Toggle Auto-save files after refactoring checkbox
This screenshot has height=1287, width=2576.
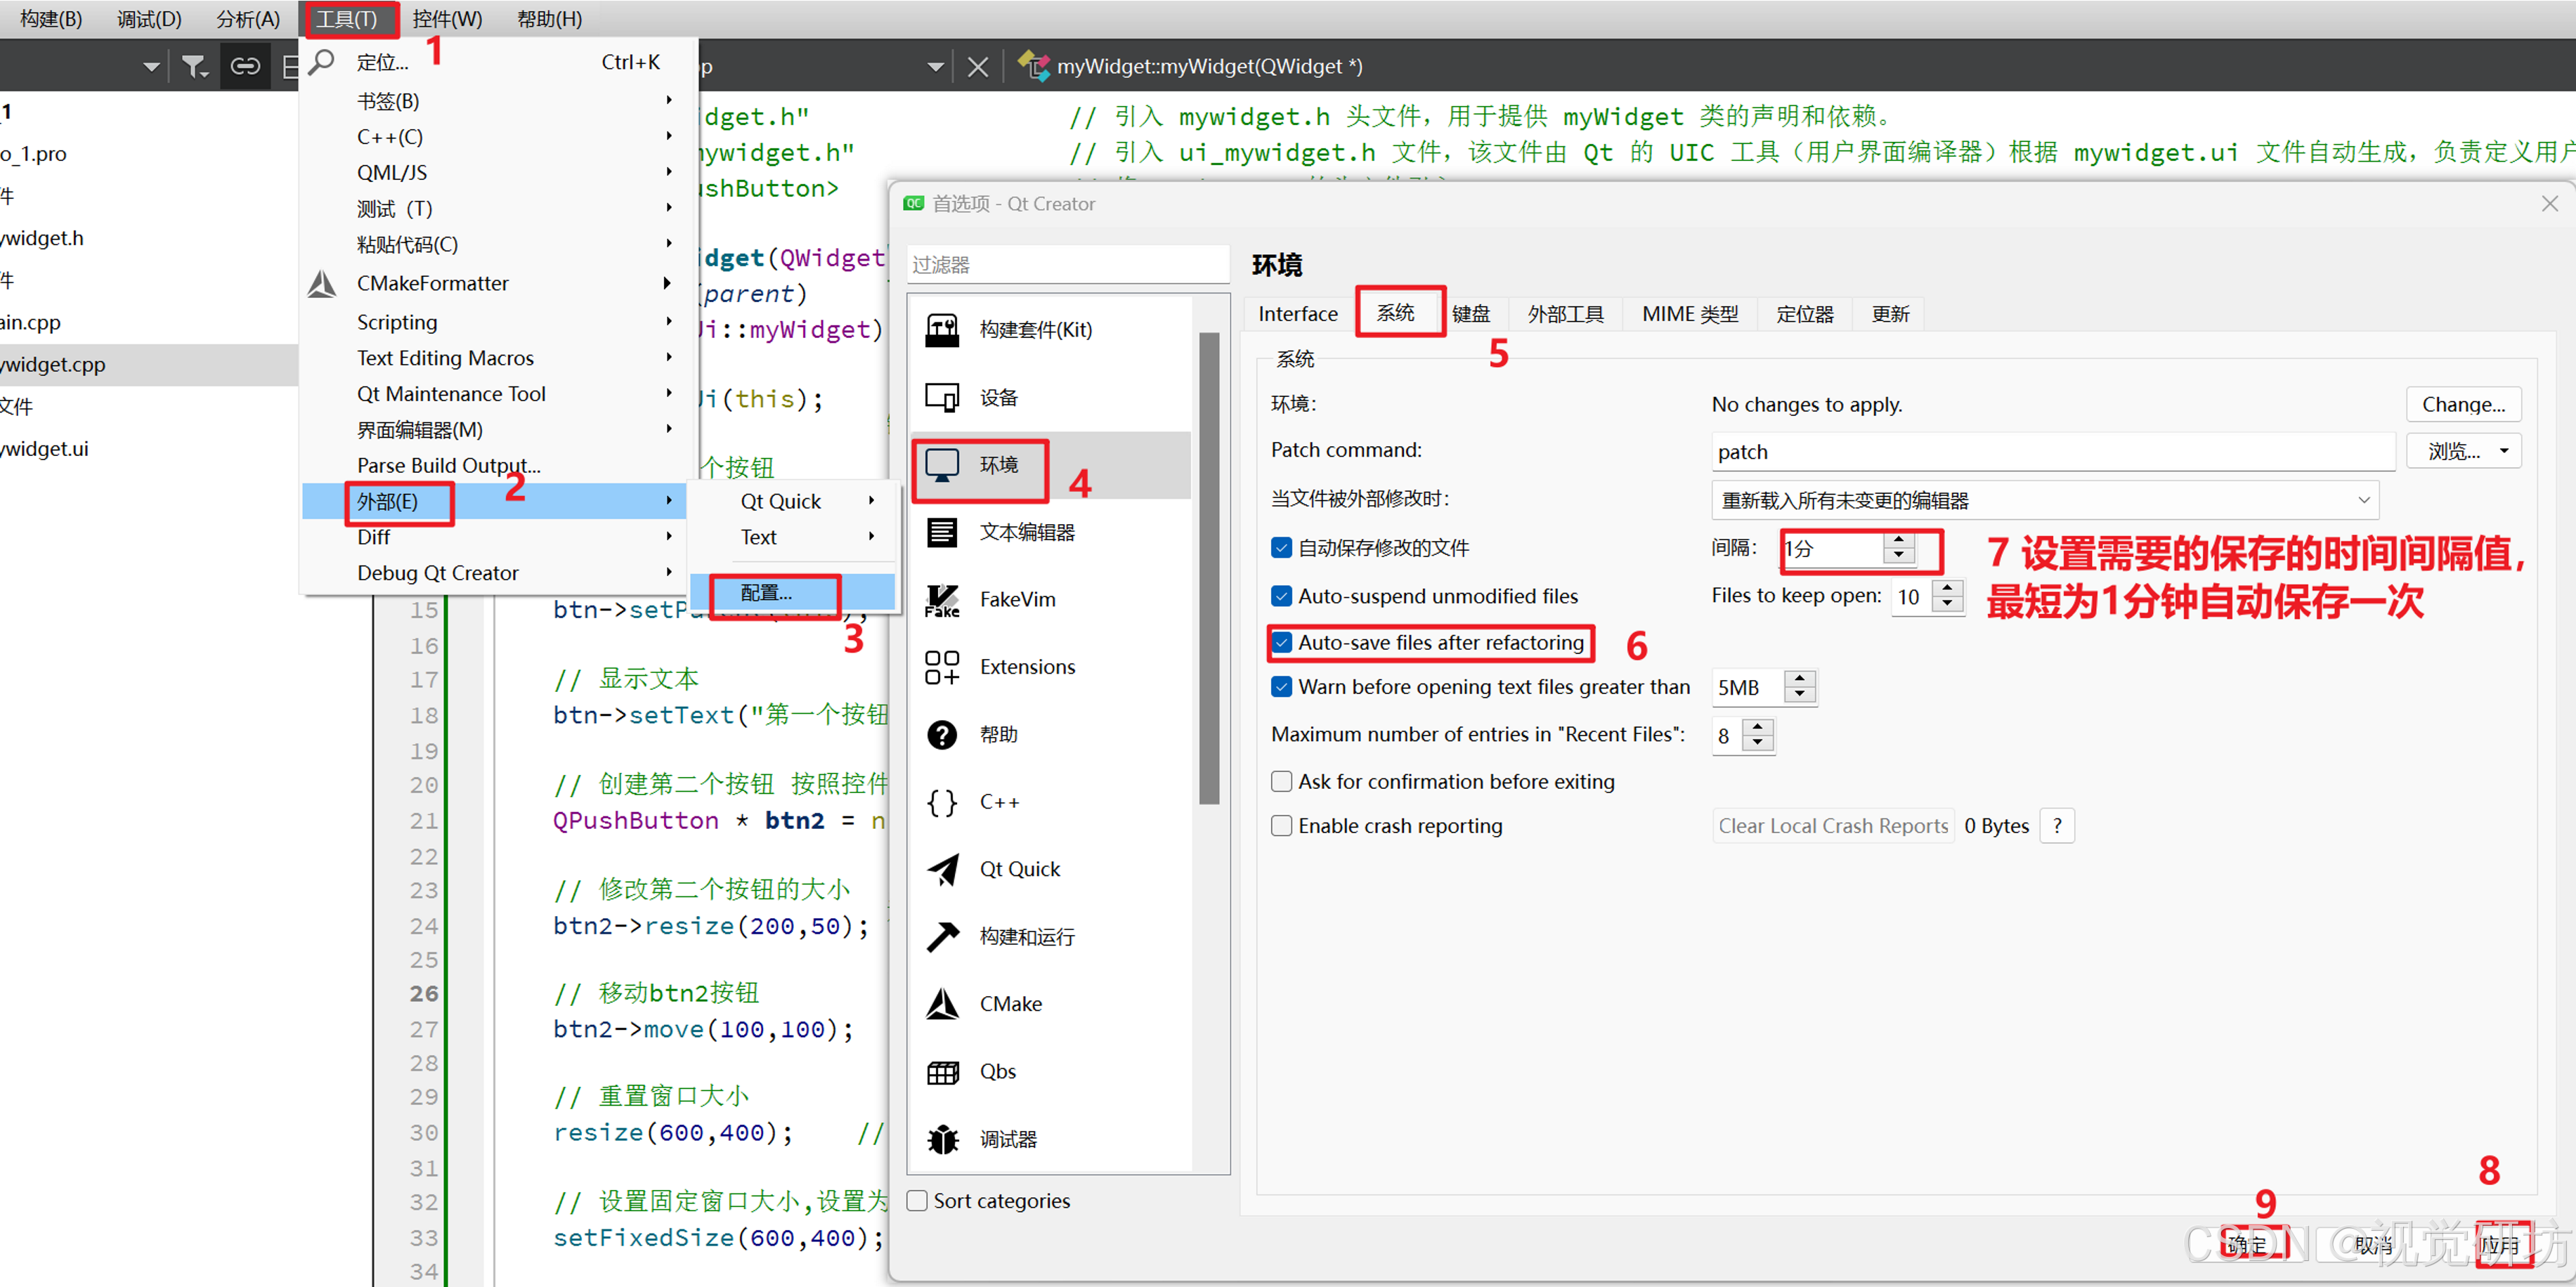point(1281,642)
